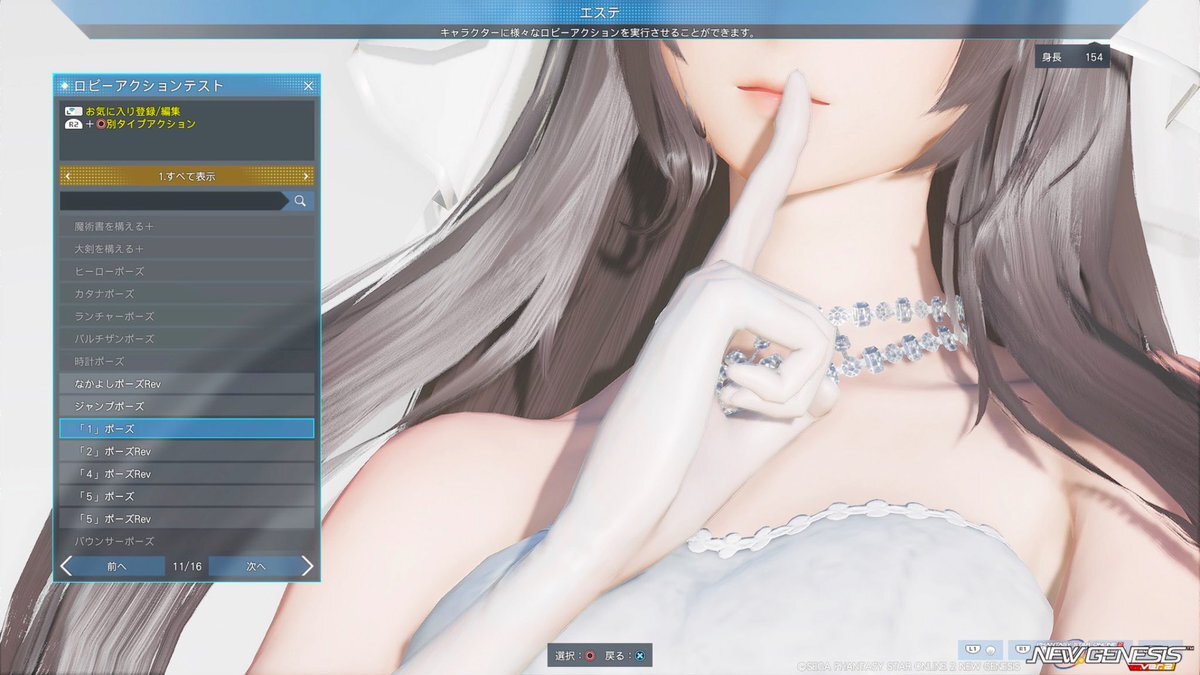Select 時計ポーズ action
The height and width of the screenshot is (675, 1200).
coord(187,361)
